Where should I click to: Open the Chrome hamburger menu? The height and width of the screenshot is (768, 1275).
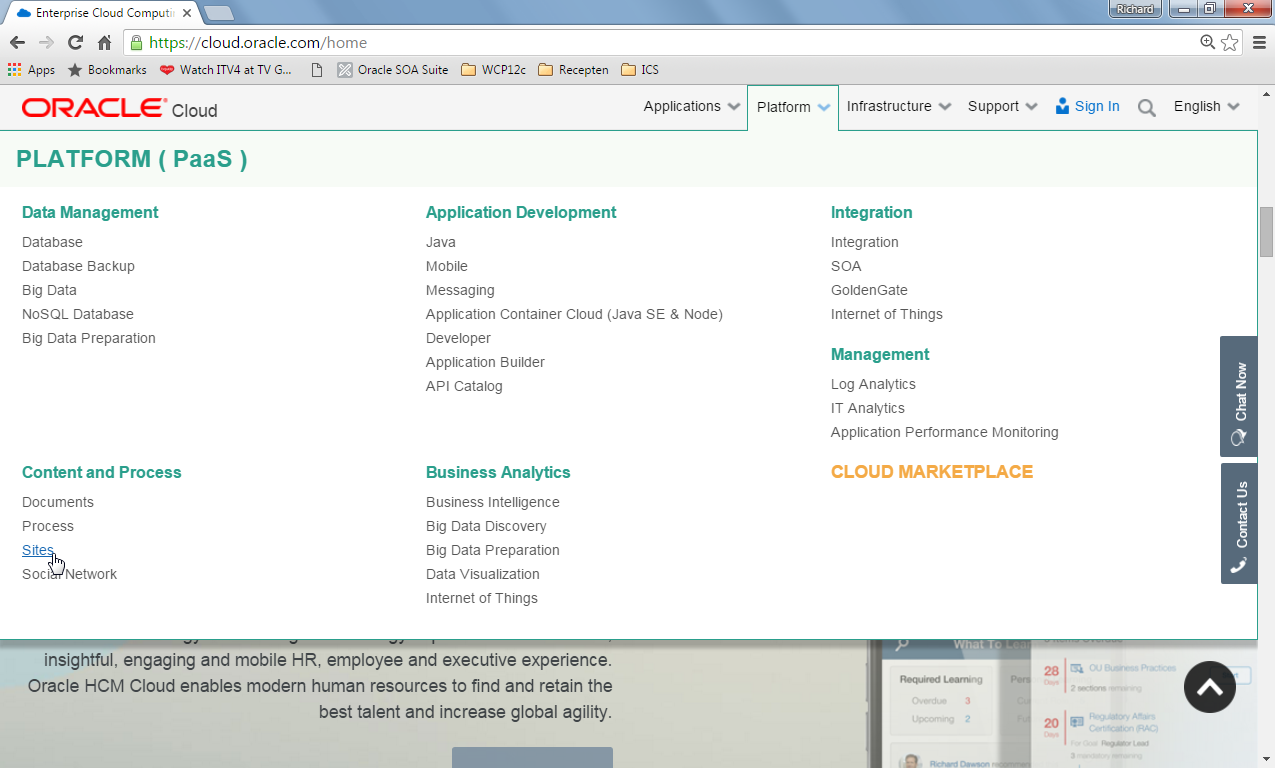coord(1258,42)
